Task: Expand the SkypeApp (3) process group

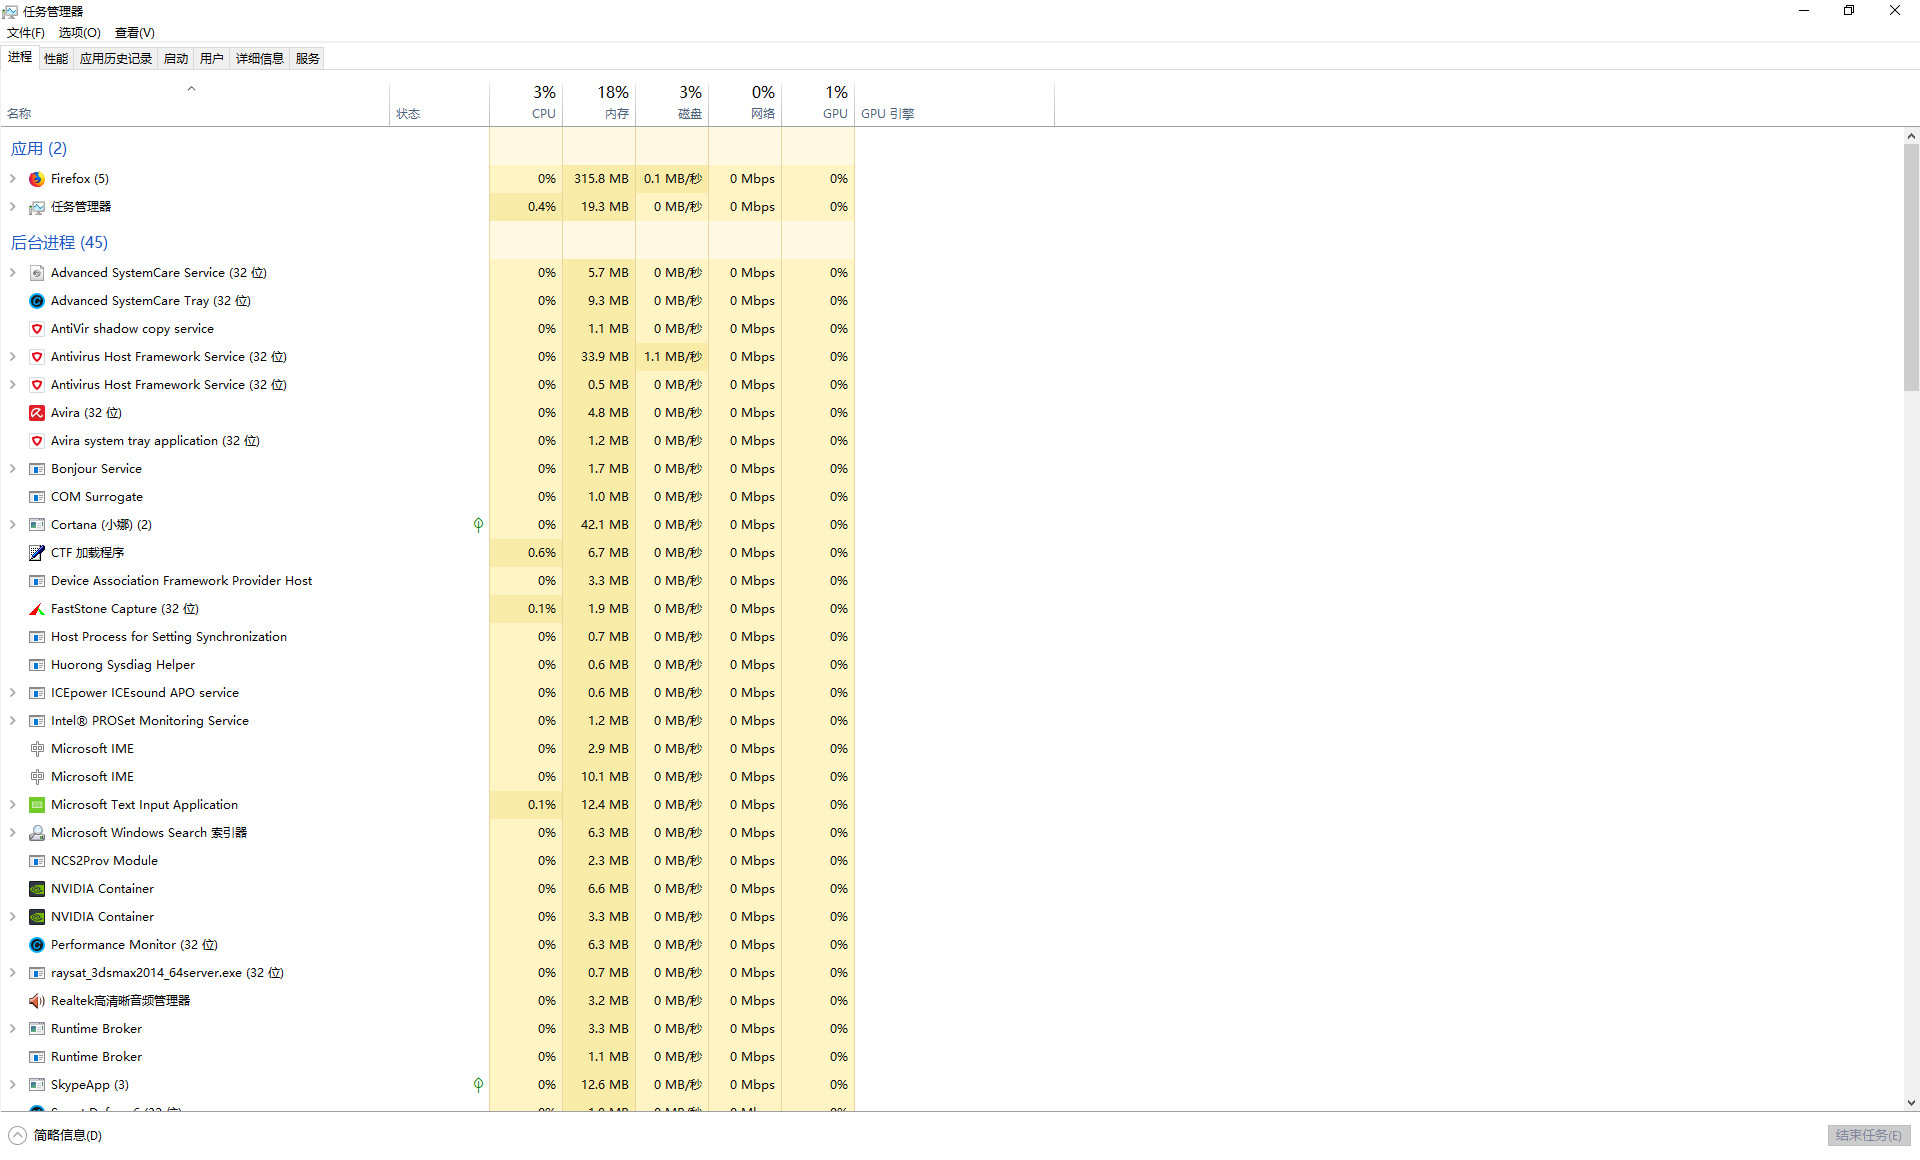Action: coord(12,1085)
